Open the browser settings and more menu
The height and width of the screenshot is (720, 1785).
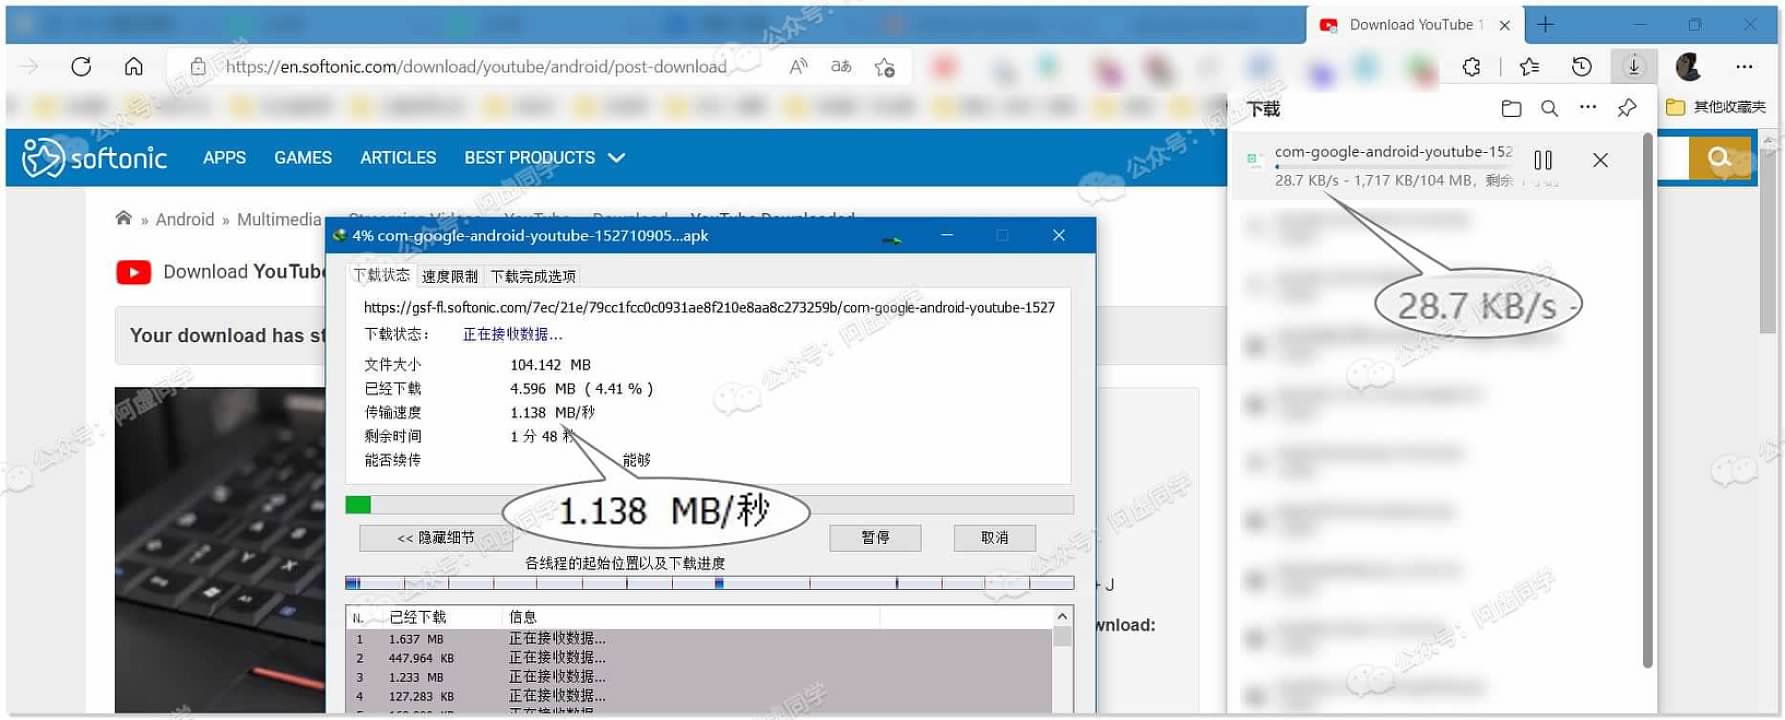point(1745,67)
